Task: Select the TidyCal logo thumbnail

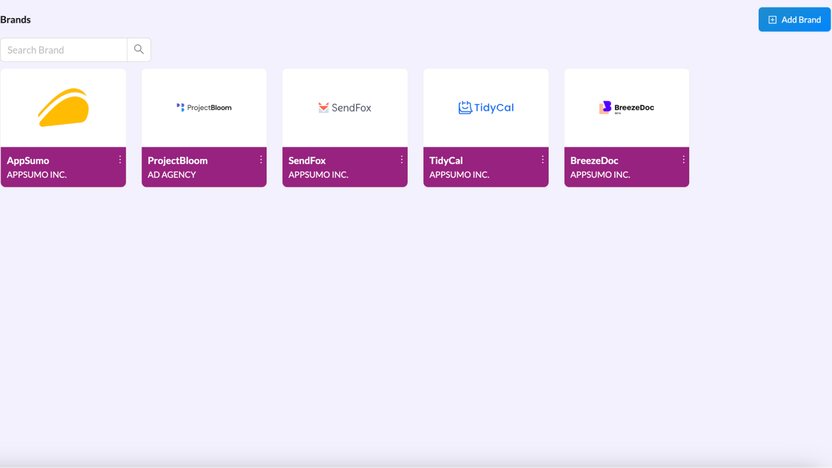Action: tap(486, 108)
